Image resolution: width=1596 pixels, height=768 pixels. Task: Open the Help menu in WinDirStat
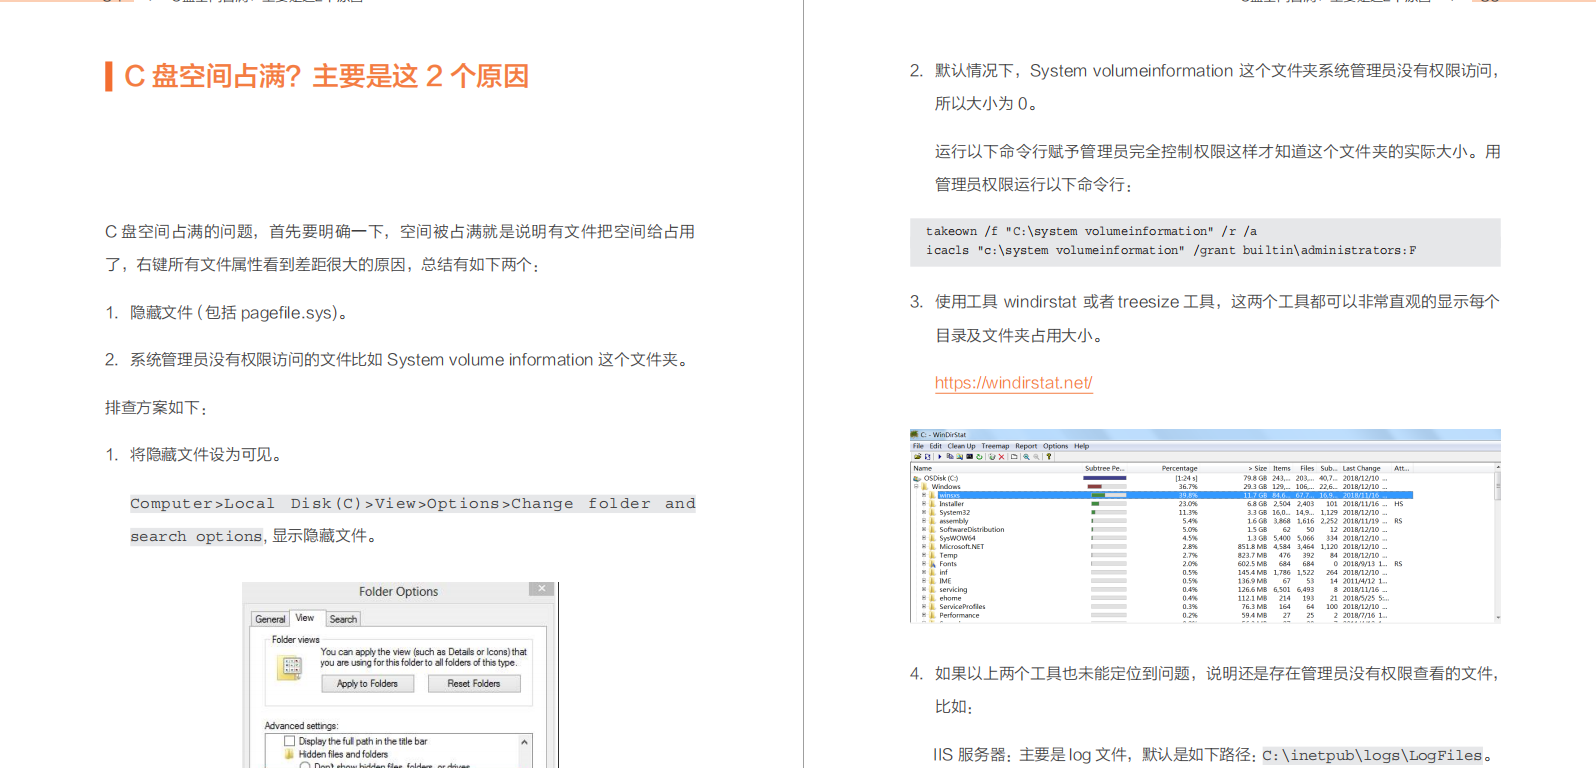pyautogui.click(x=1081, y=446)
